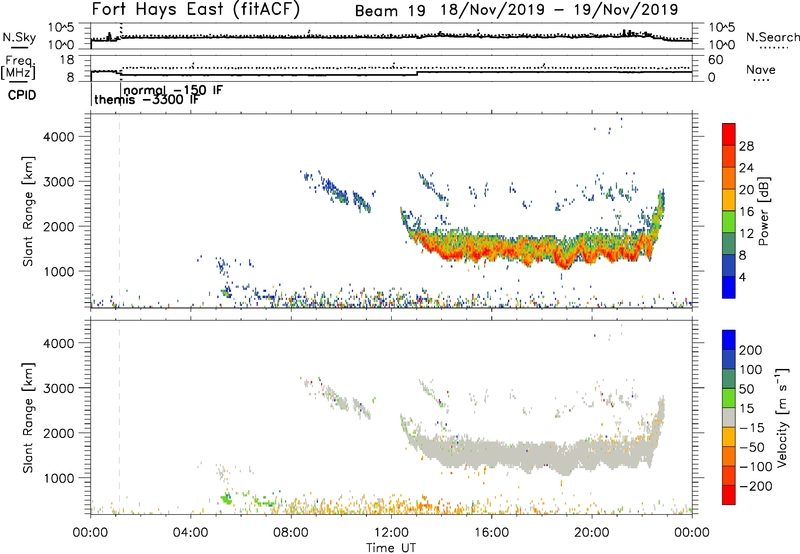Click the '20:00' time axis label

(x=591, y=533)
